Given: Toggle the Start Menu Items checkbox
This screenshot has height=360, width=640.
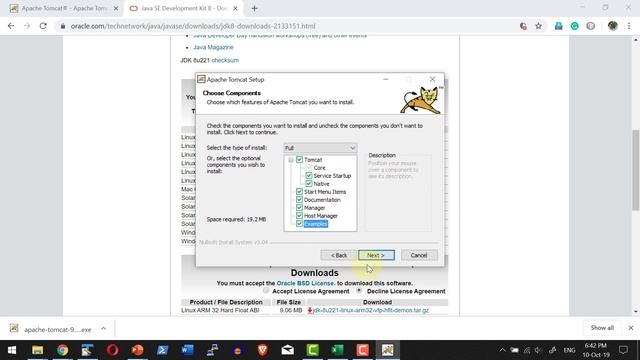Looking at the screenshot, I should point(299,191).
